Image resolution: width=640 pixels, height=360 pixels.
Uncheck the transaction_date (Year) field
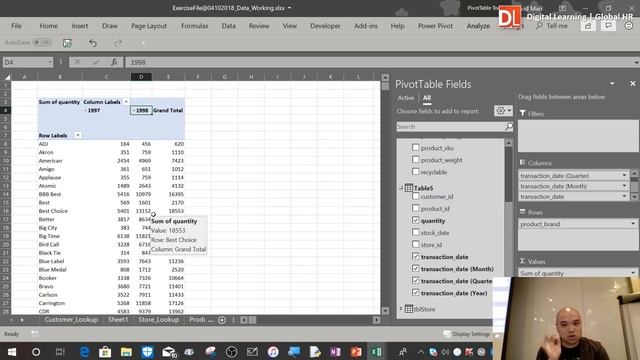coord(416,293)
